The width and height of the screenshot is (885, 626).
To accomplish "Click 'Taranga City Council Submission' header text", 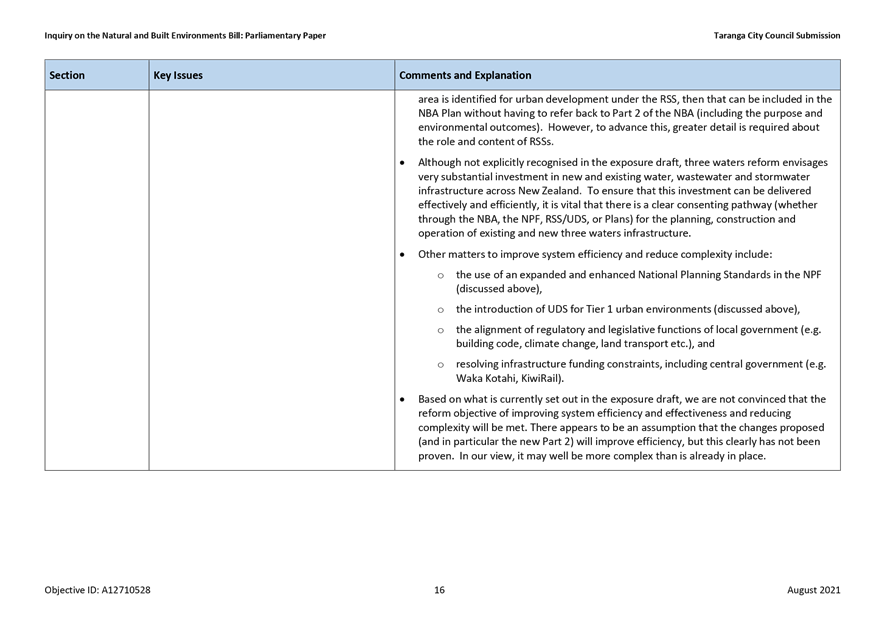I will tap(777, 36).
